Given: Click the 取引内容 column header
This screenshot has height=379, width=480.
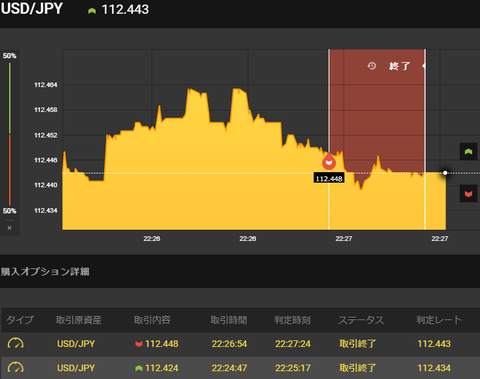Looking at the screenshot, I should pos(152,320).
